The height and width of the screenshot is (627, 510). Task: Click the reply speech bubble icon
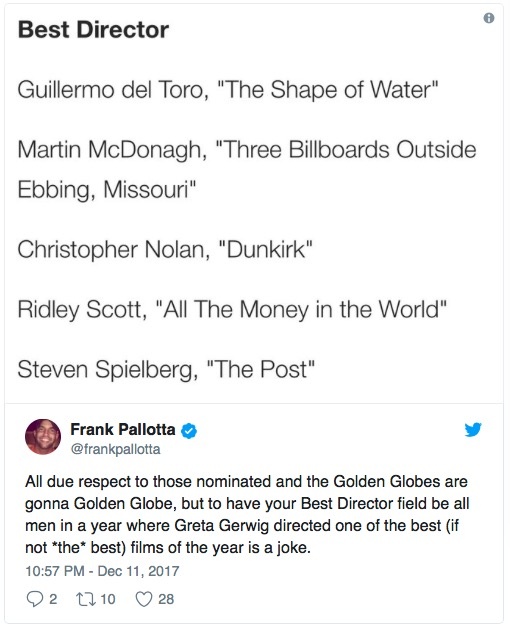pos(35,599)
